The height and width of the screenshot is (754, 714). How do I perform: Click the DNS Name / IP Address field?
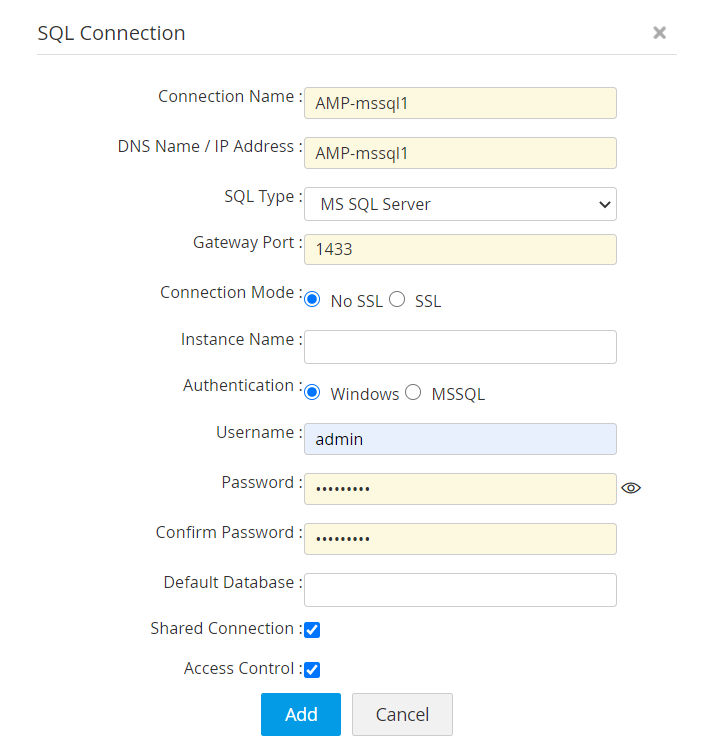(460, 153)
